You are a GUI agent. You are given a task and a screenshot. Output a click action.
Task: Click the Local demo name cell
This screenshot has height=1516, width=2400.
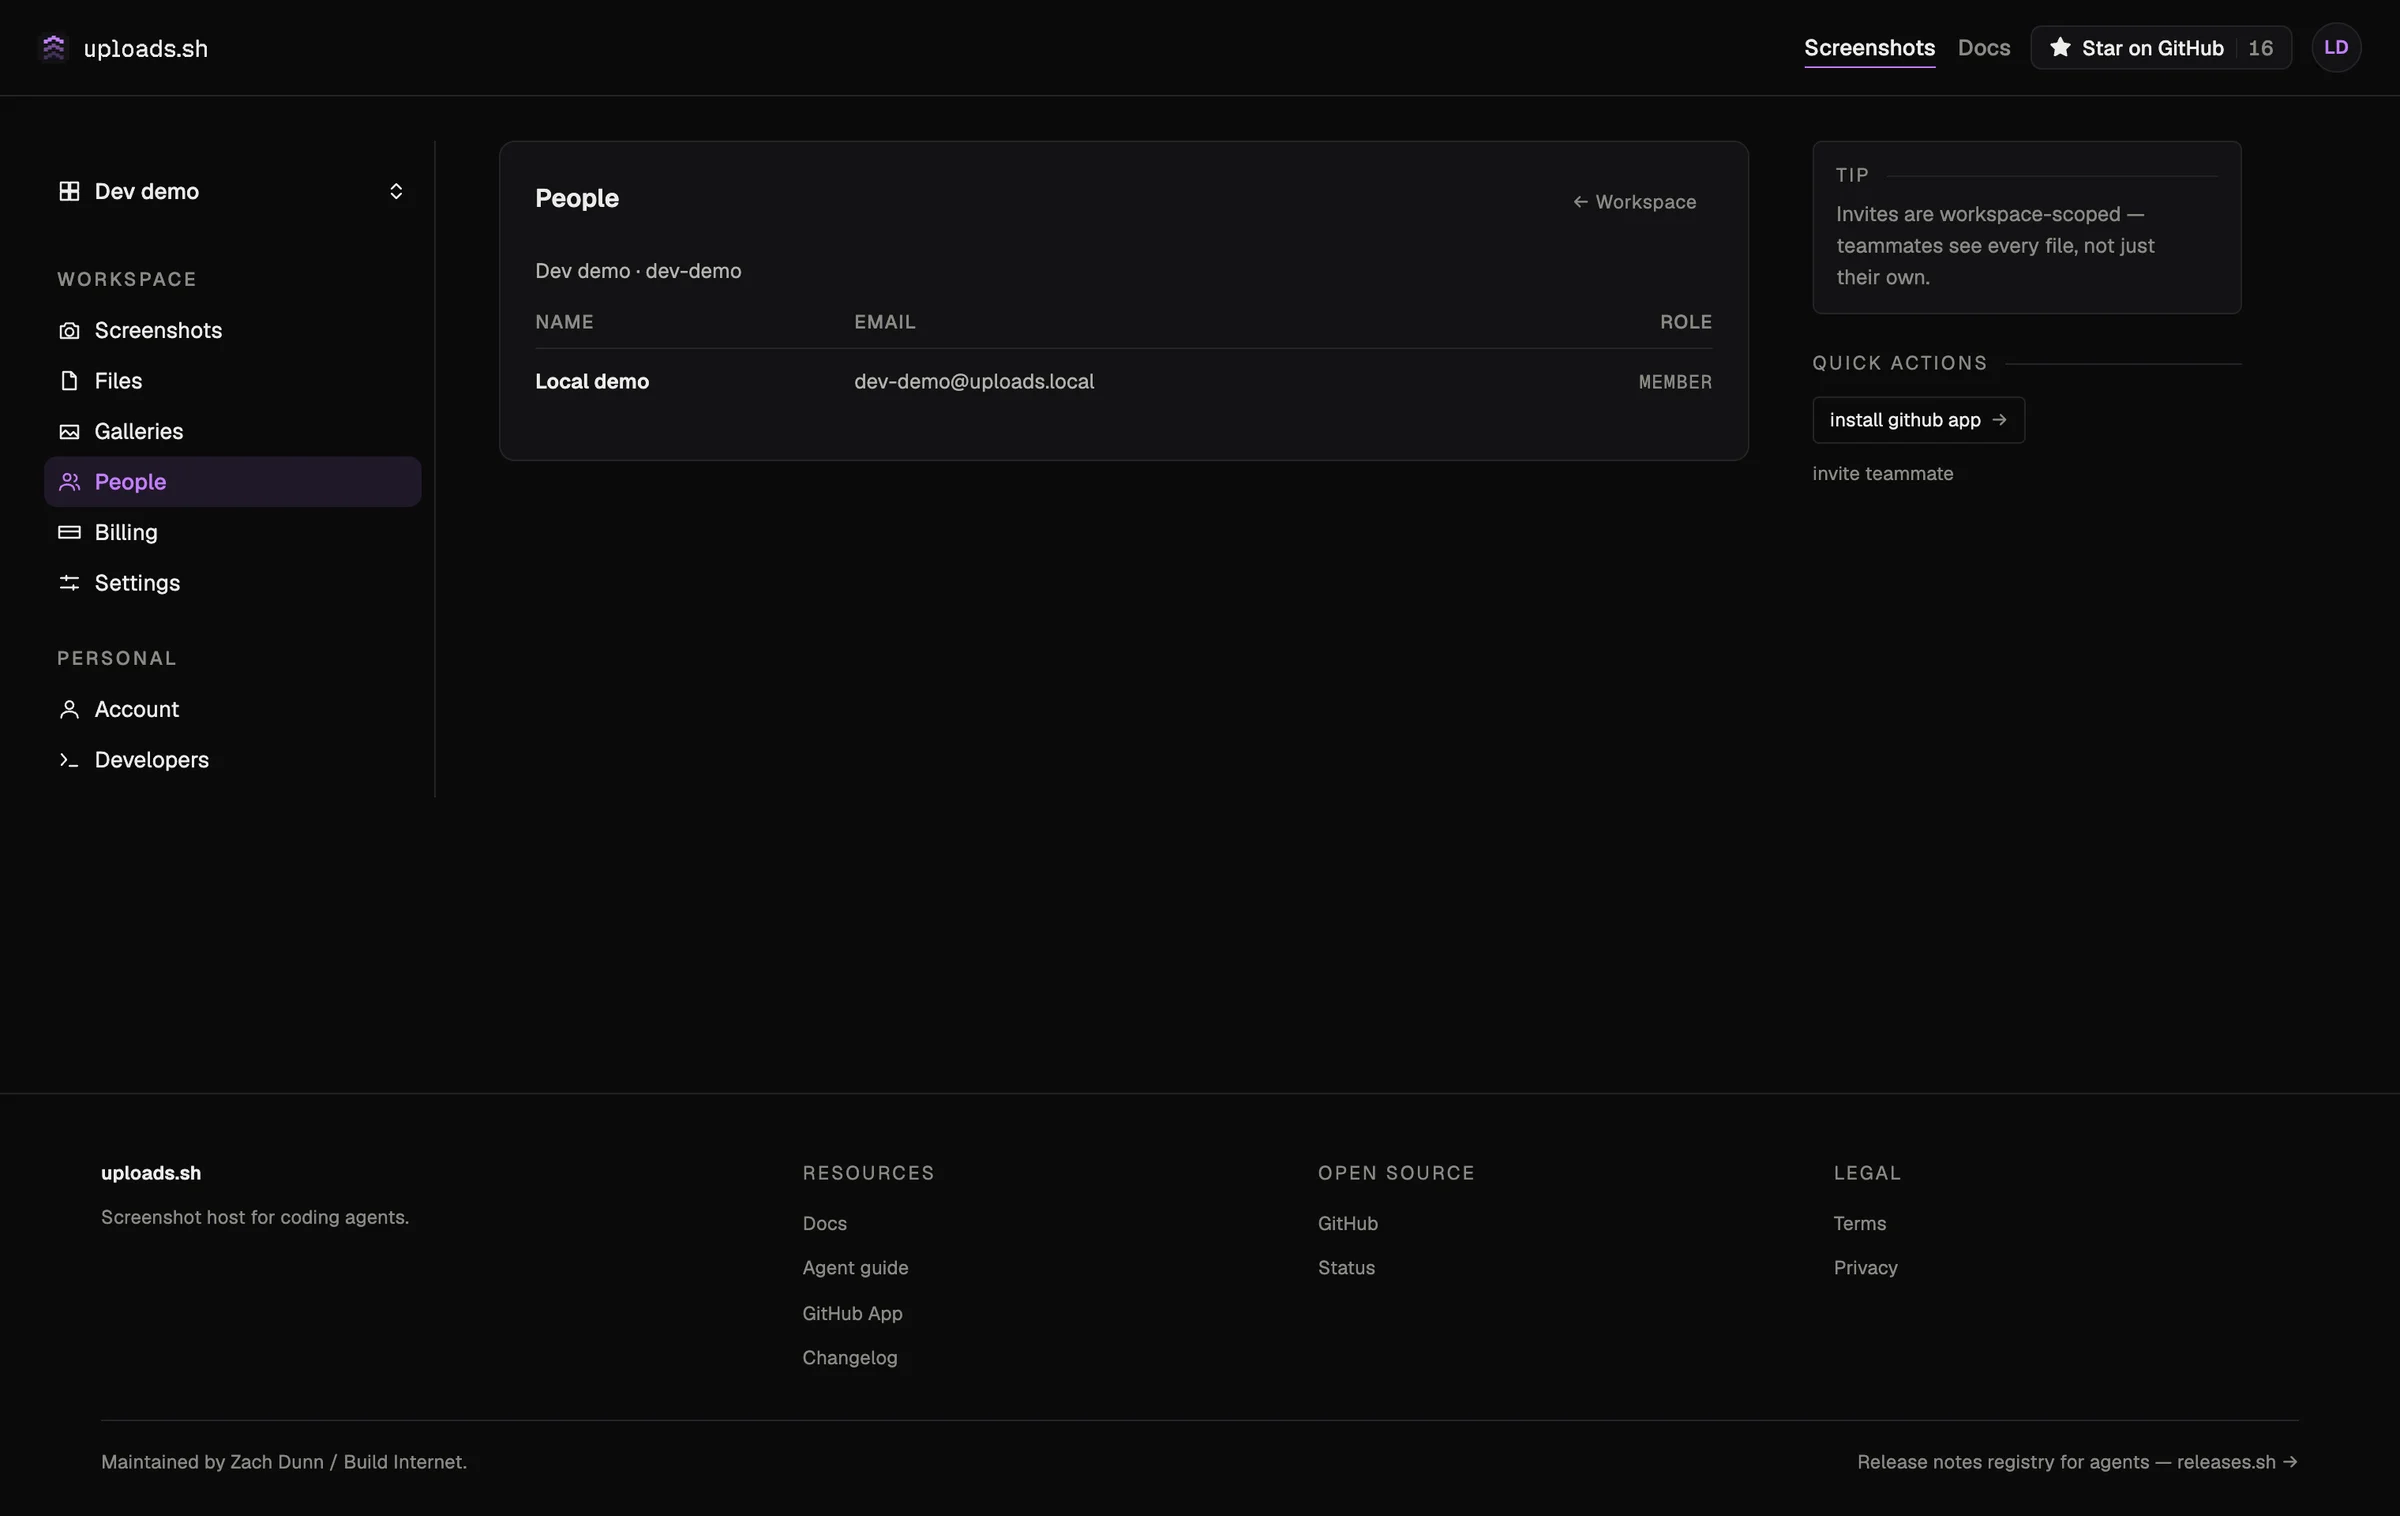(592, 381)
